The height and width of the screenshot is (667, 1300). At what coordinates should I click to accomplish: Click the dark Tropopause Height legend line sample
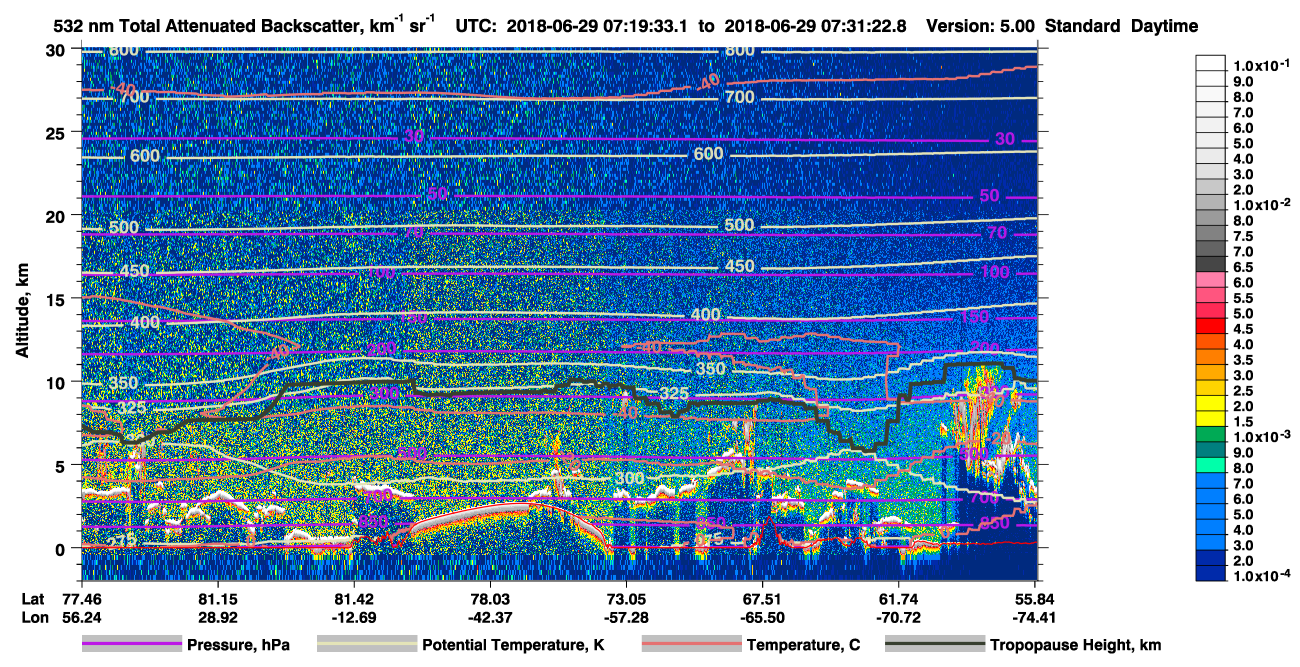coord(936,645)
